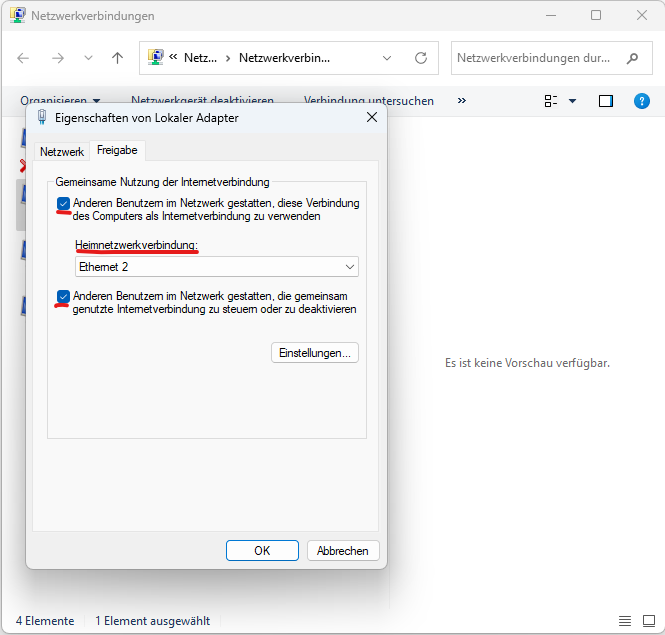Refresh the Netzwerkverbindungen address bar
The height and width of the screenshot is (635, 665).
pyautogui.click(x=421, y=58)
